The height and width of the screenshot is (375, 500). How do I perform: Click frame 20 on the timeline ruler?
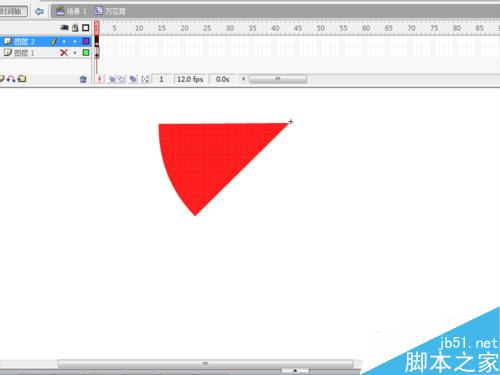(184, 28)
